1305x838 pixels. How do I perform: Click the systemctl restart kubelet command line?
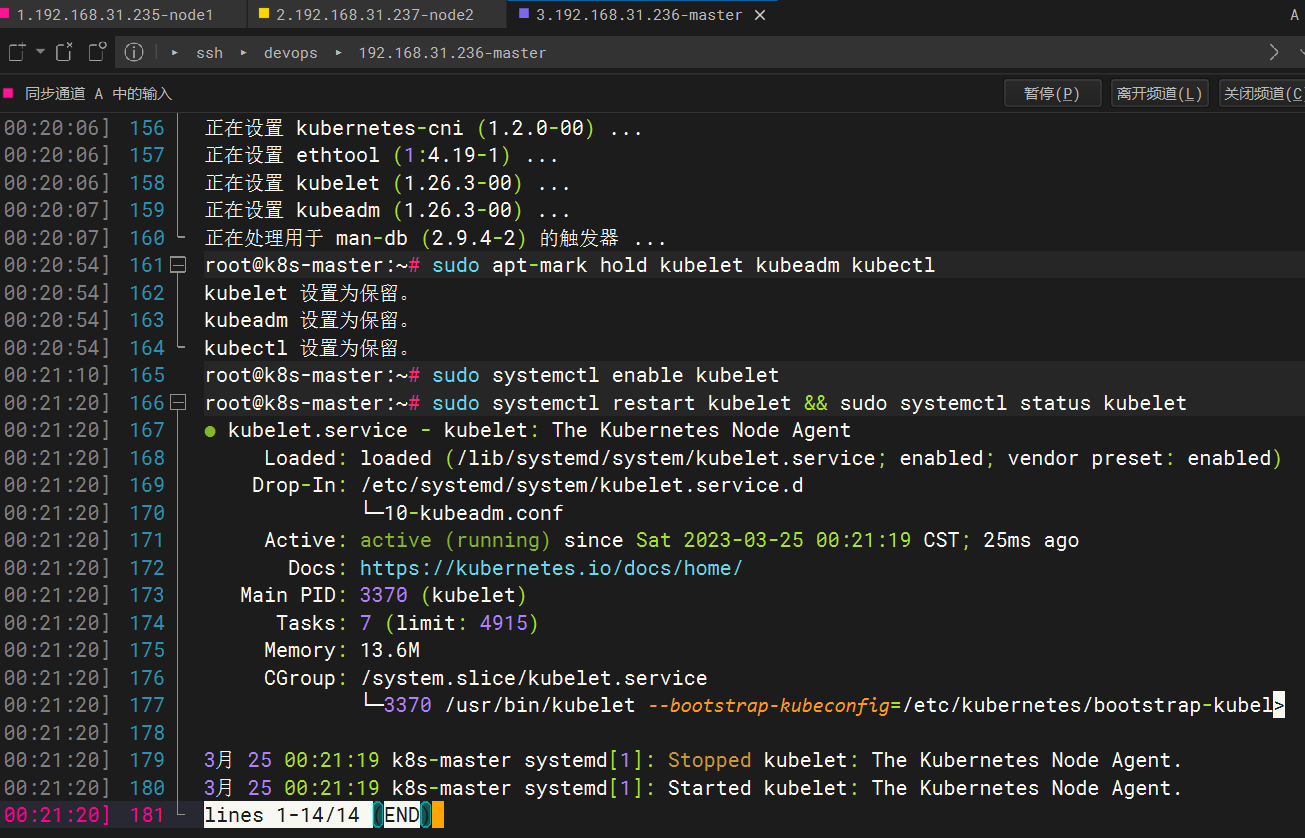pos(809,403)
